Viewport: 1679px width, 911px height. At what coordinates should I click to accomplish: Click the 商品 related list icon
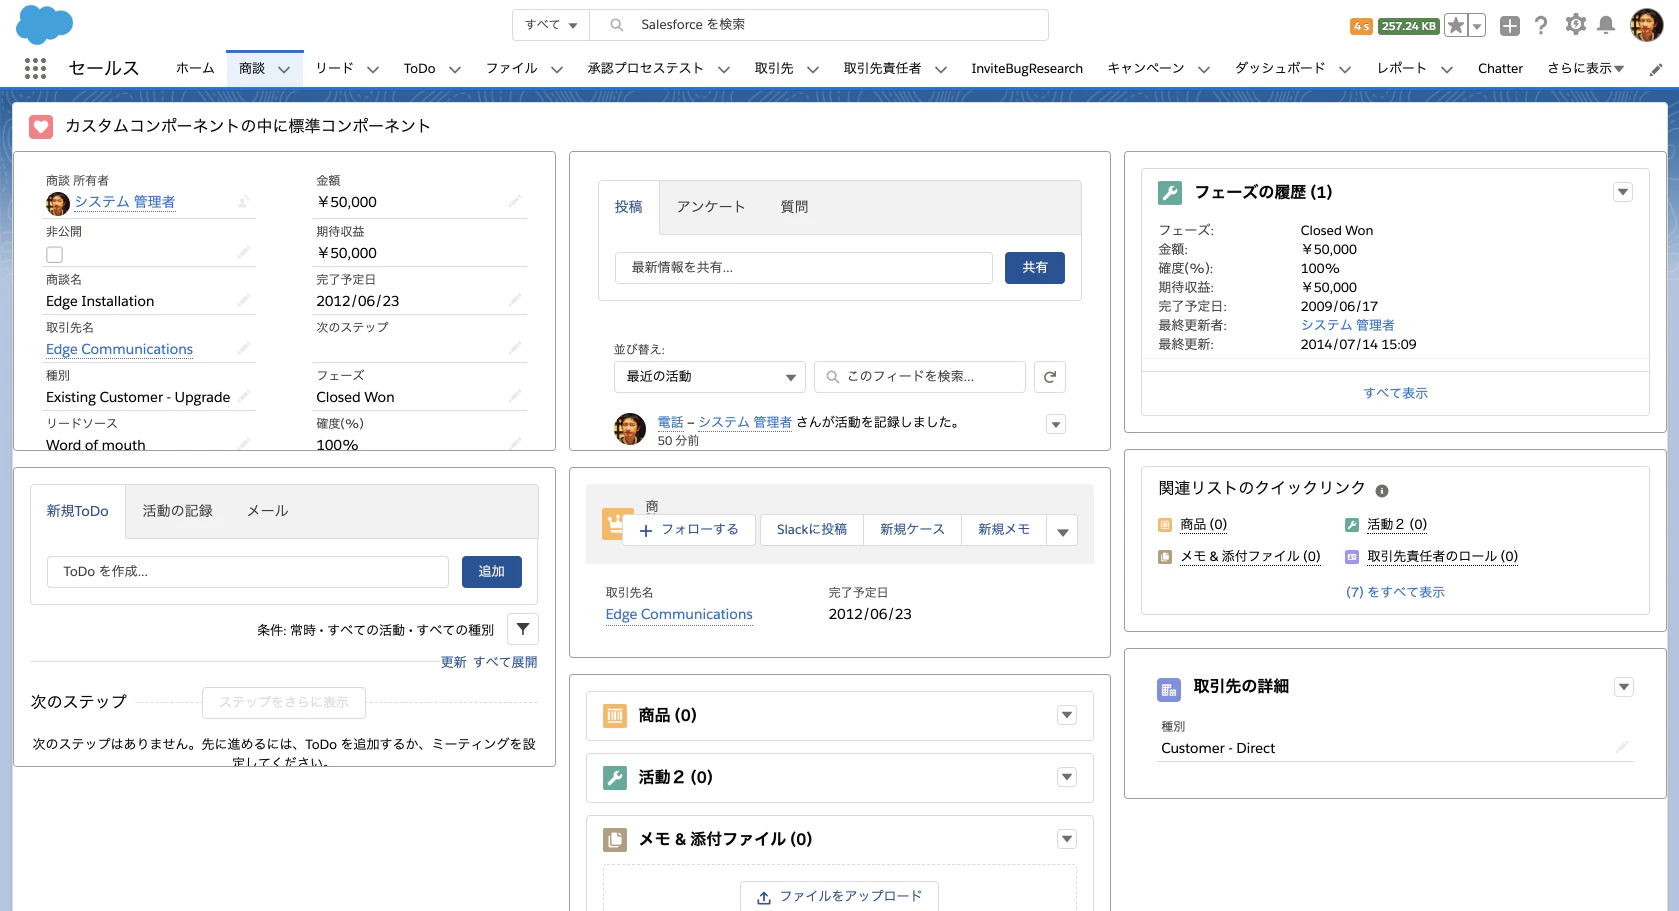pos(614,715)
